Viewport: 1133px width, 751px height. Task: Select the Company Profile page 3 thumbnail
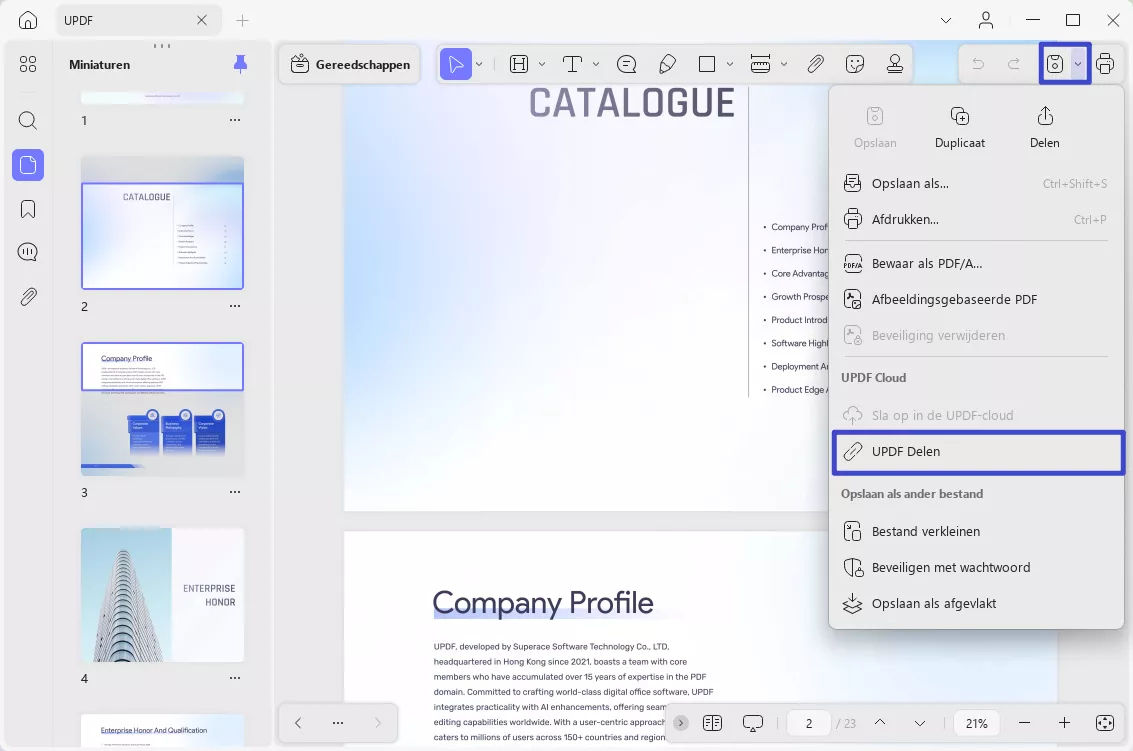(x=163, y=409)
